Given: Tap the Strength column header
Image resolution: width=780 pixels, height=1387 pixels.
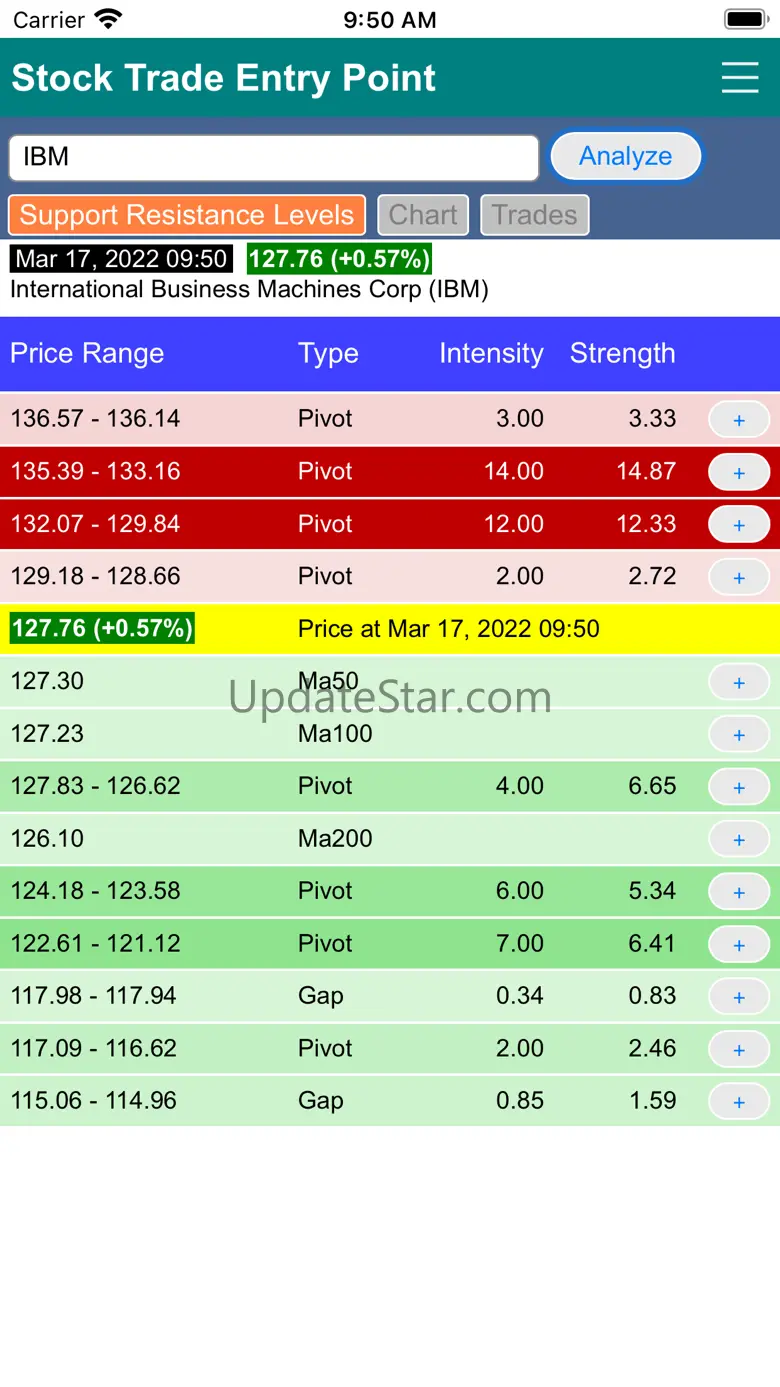Looking at the screenshot, I should [x=622, y=354].
